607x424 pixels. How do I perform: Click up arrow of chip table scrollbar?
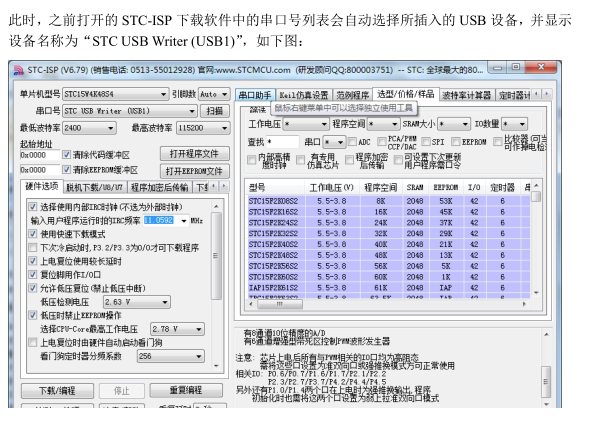click(x=536, y=185)
